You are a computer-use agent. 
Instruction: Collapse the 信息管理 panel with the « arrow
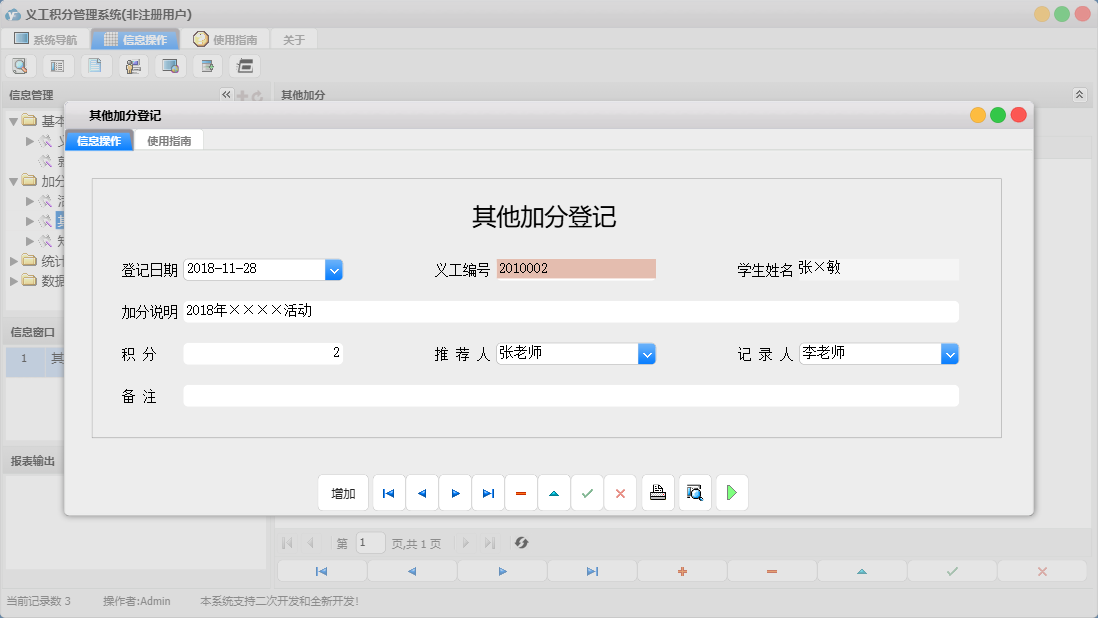point(226,94)
